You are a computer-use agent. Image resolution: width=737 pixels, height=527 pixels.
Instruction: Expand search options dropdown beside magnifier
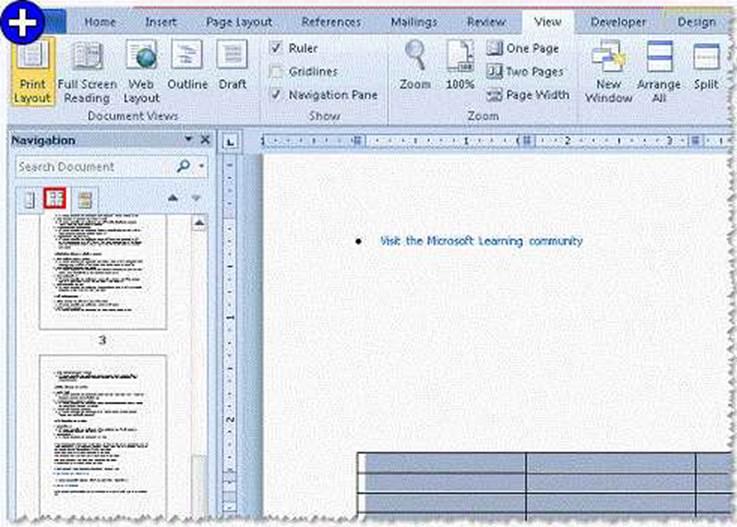coord(202,167)
